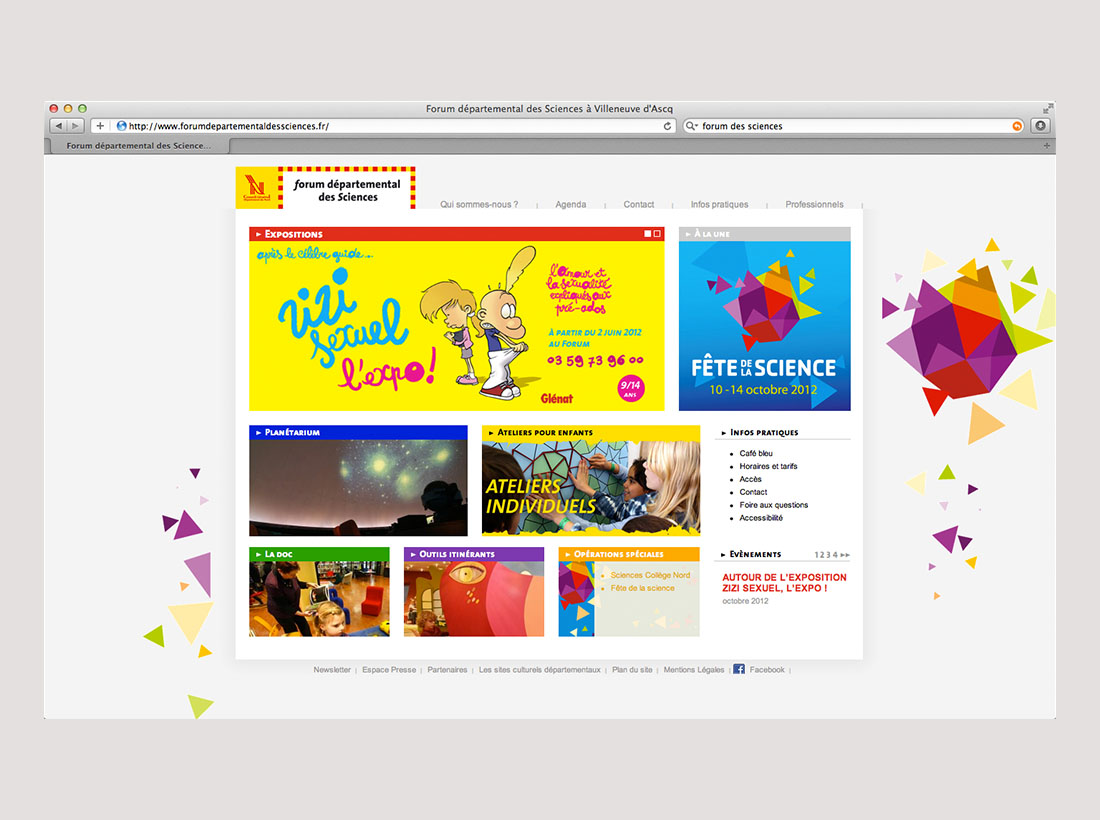Click the À la une header
The width and height of the screenshot is (1100, 820).
click(765, 234)
